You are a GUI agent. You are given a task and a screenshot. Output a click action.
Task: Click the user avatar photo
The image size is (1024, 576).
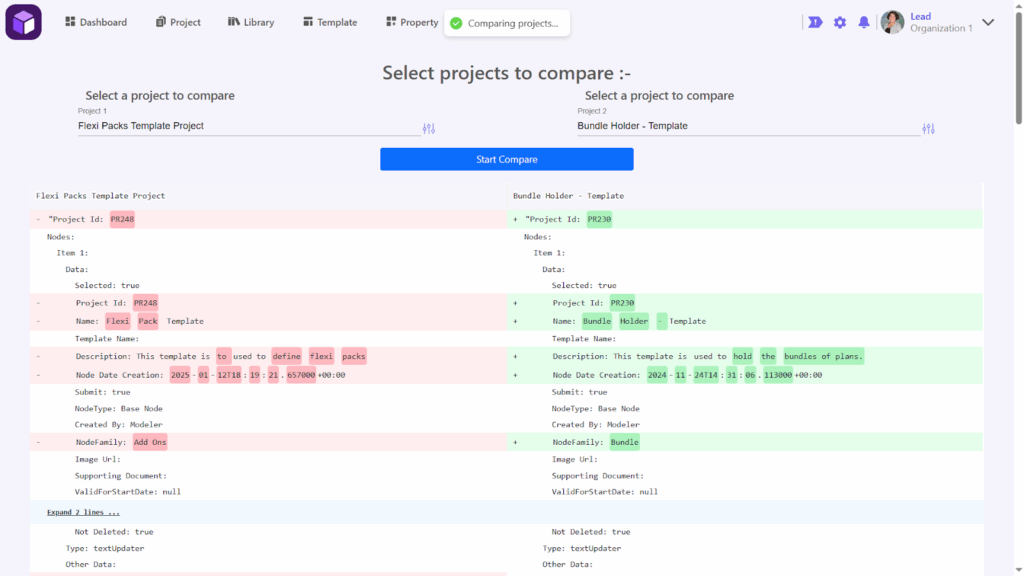pos(892,22)
